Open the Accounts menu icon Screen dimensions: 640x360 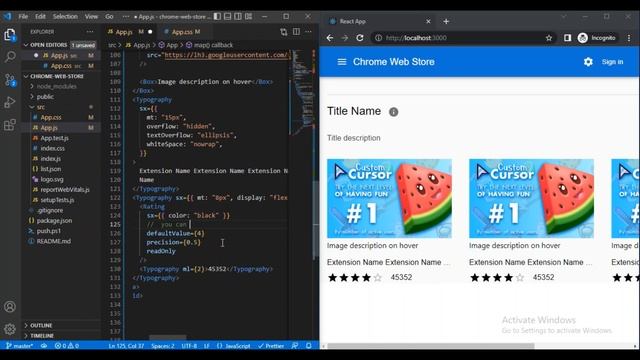point(10,307)
